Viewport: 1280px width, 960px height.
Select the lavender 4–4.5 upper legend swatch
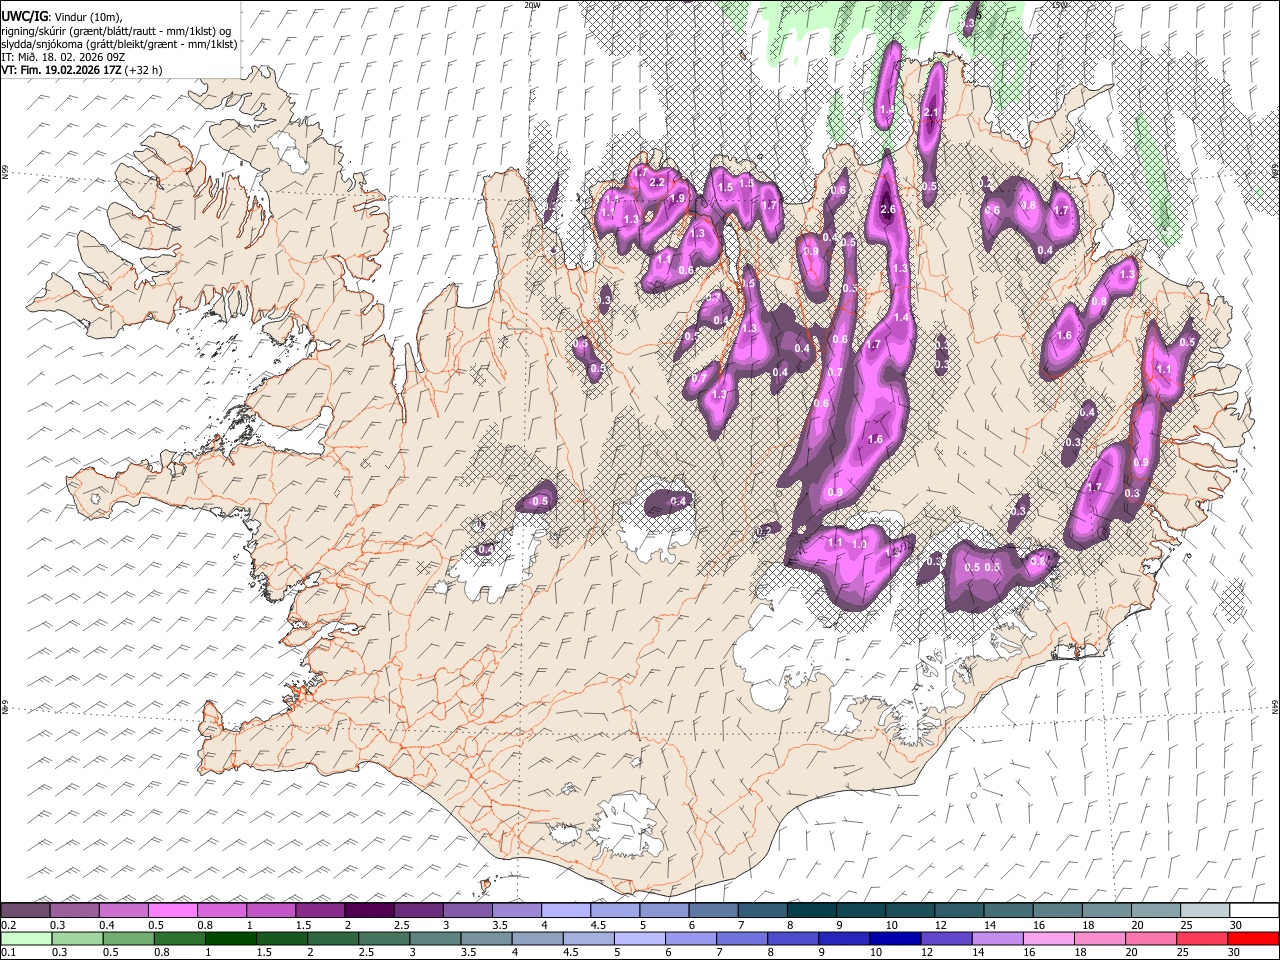tap(565, 910)
